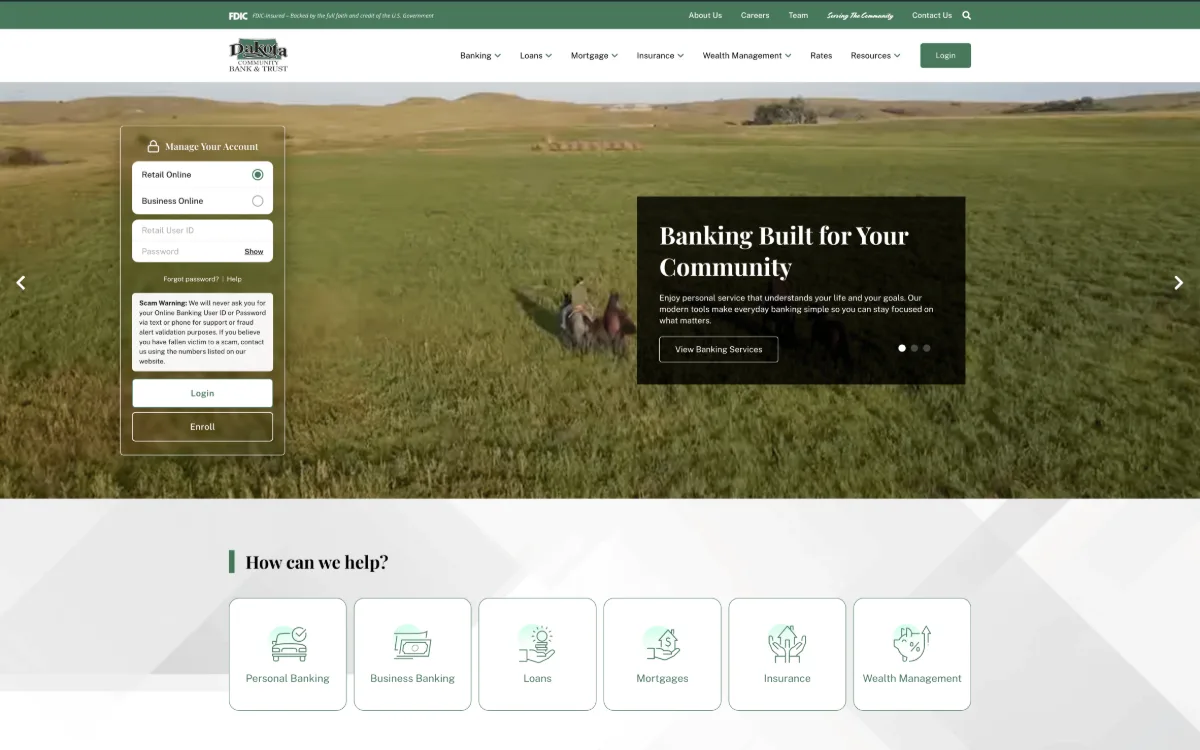This screenshot has height=750, width=1200.
Task: Expand the Wealth Management menu
Action: pos(747,56)
